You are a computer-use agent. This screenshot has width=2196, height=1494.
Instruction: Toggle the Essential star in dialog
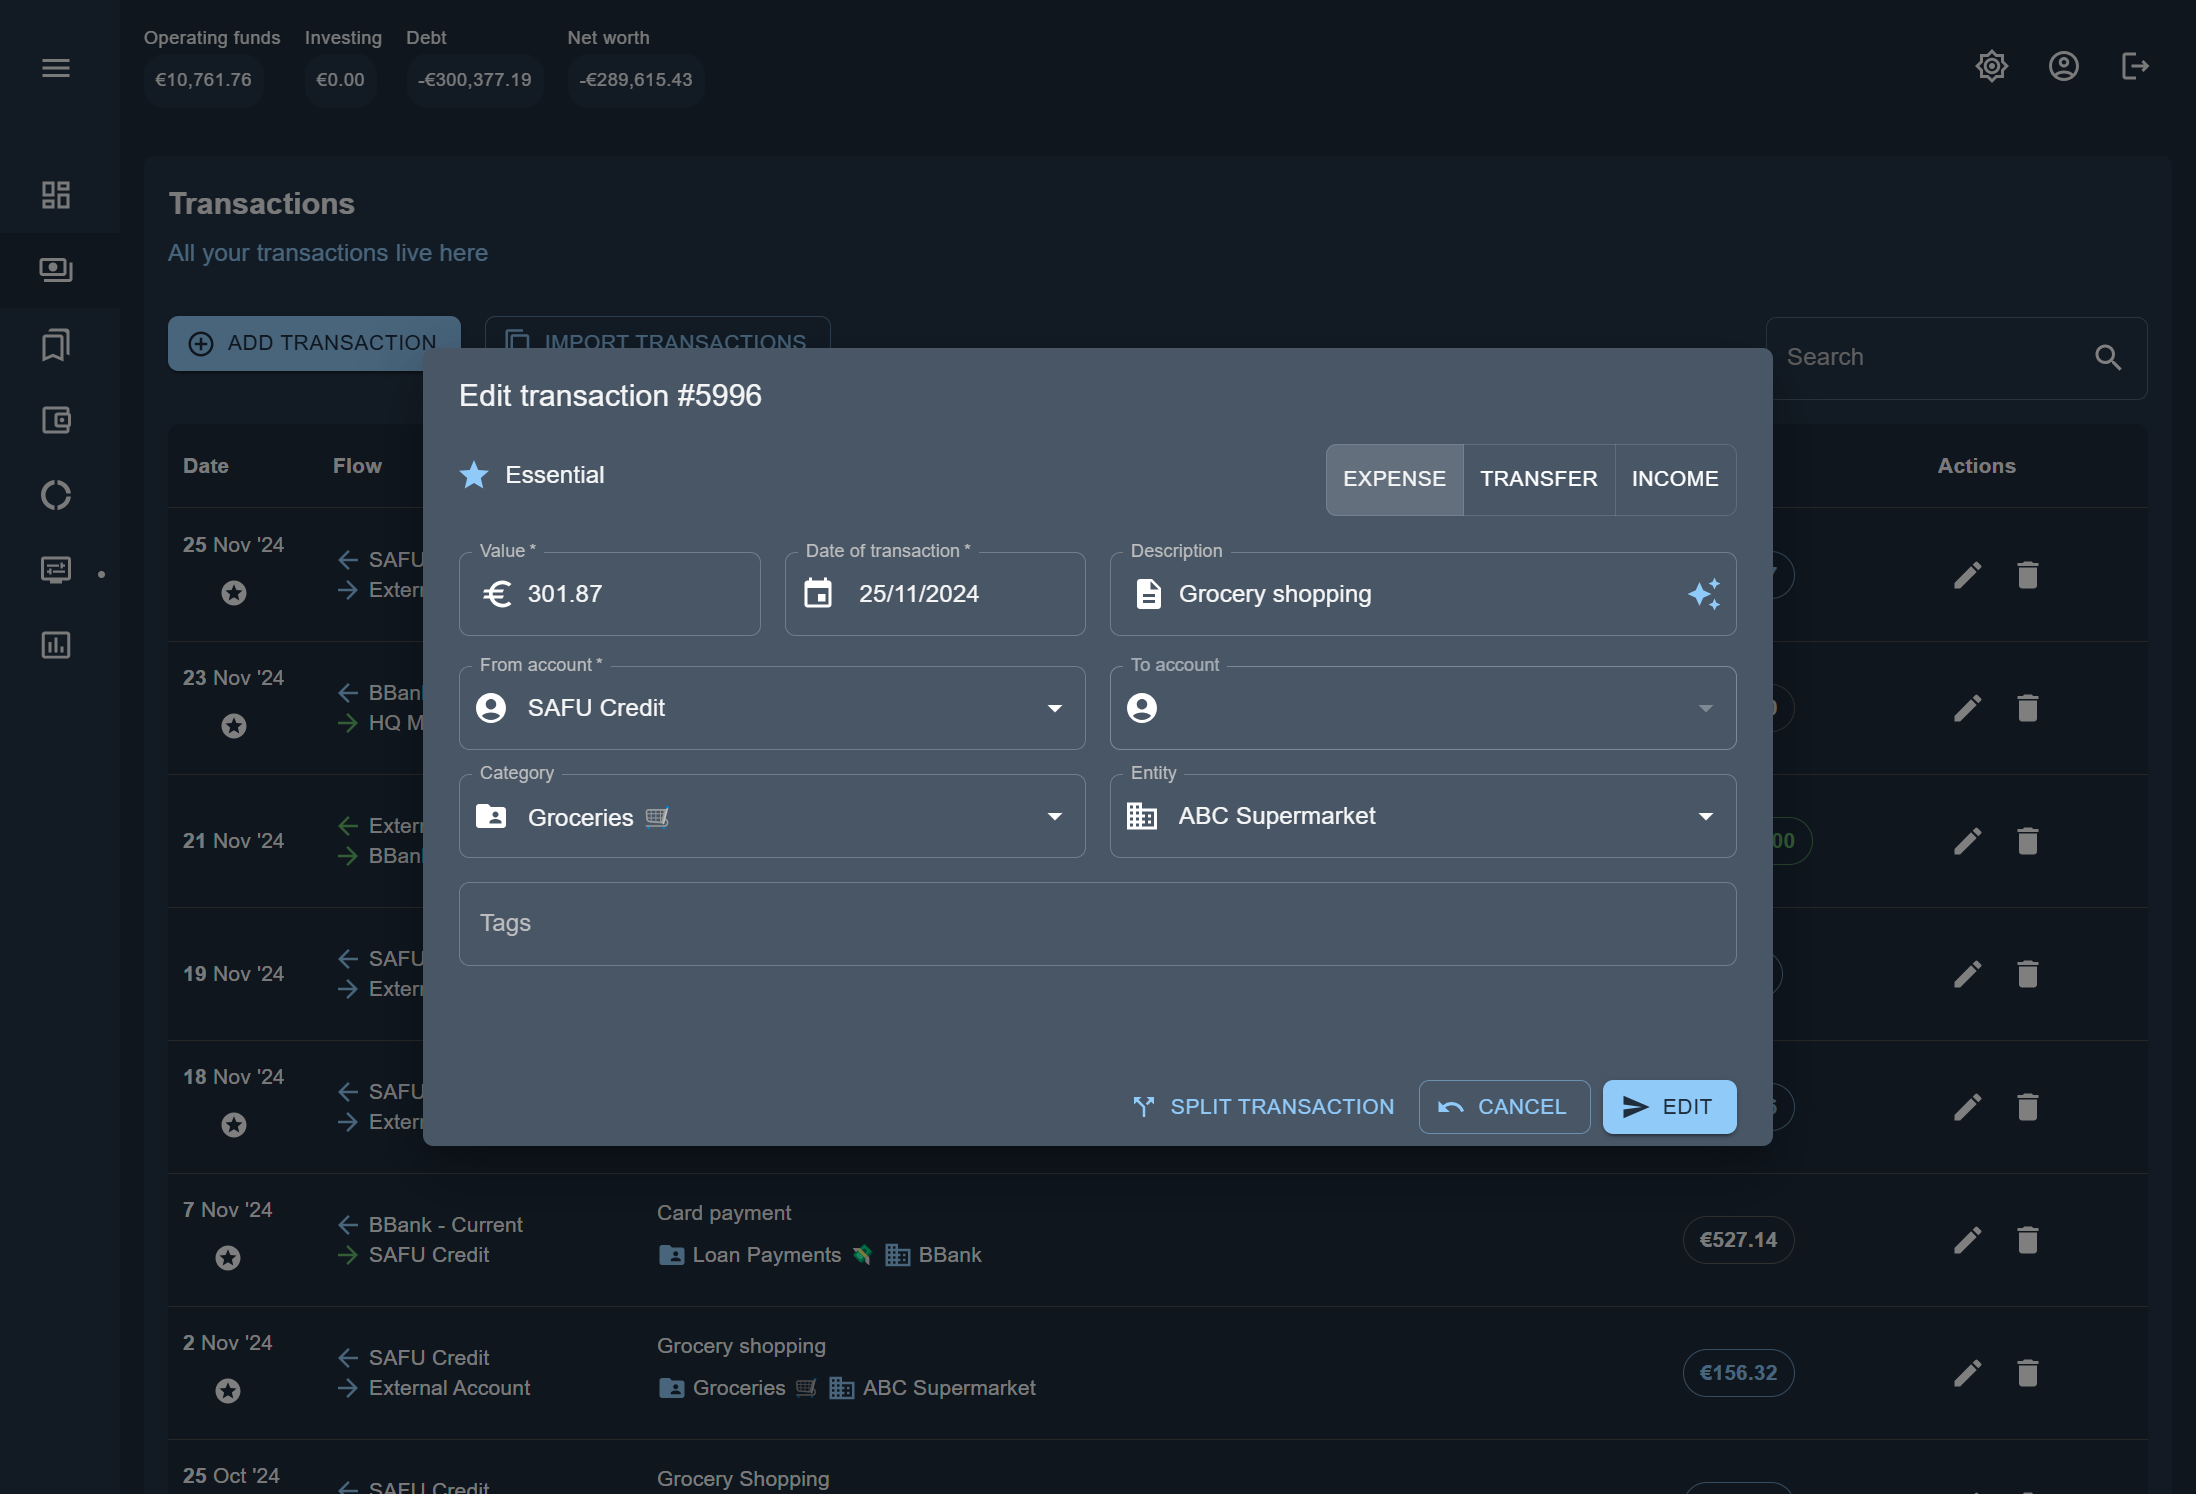(x=474, y=475)
